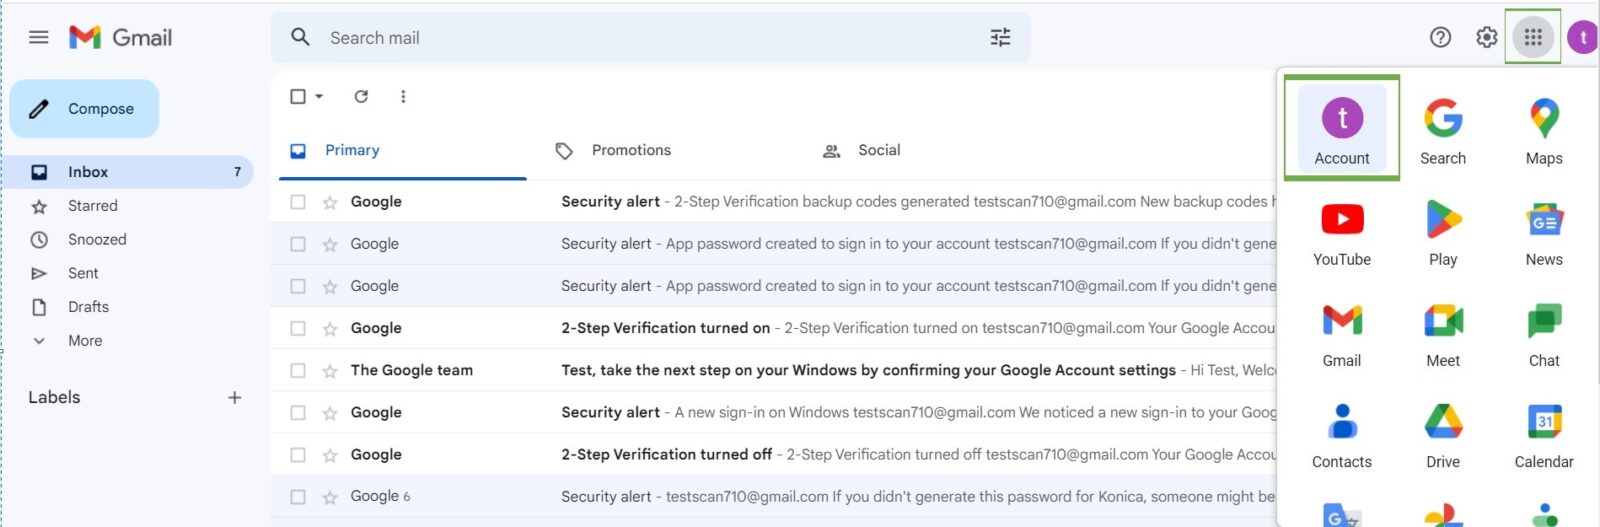
Task: Open the Support help icon
Action: pos(1440,38)
